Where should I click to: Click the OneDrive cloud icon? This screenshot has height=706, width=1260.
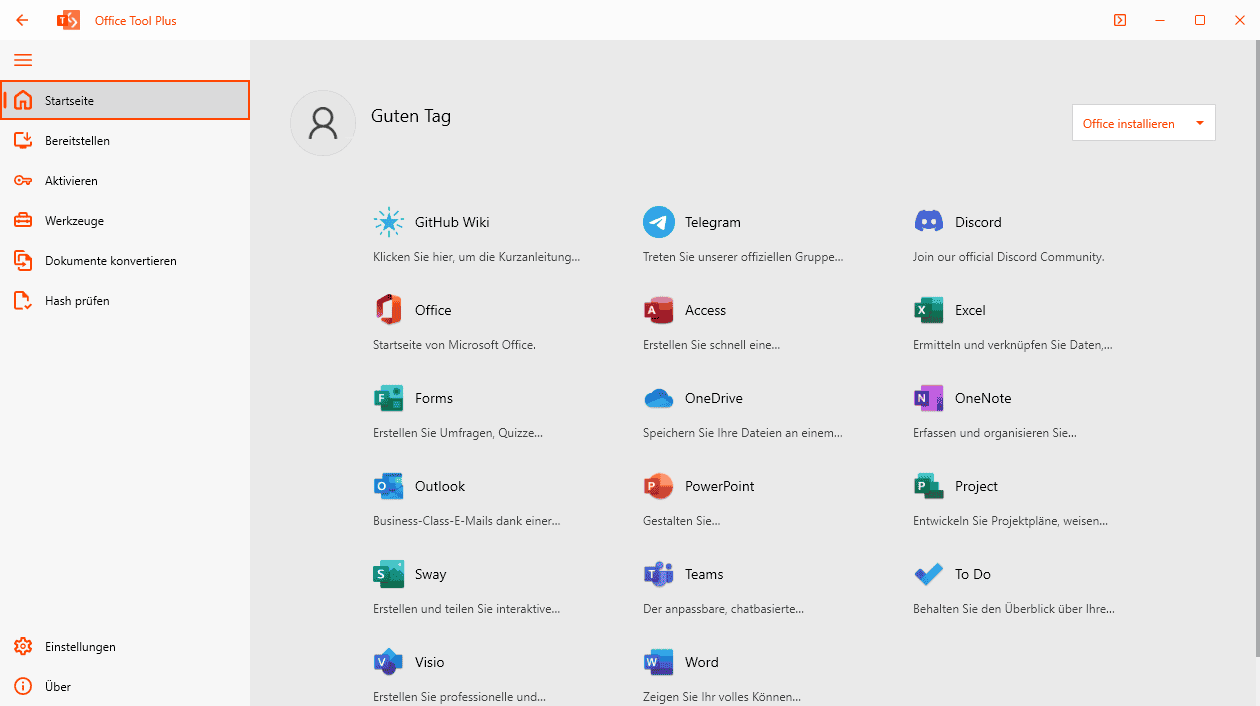tap(658, 398)
